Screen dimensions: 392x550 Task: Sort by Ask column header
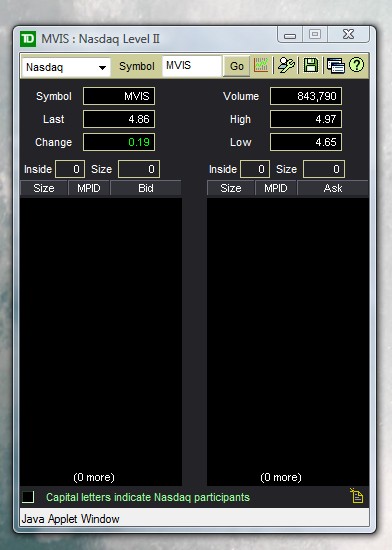click(x=333, y=188)
